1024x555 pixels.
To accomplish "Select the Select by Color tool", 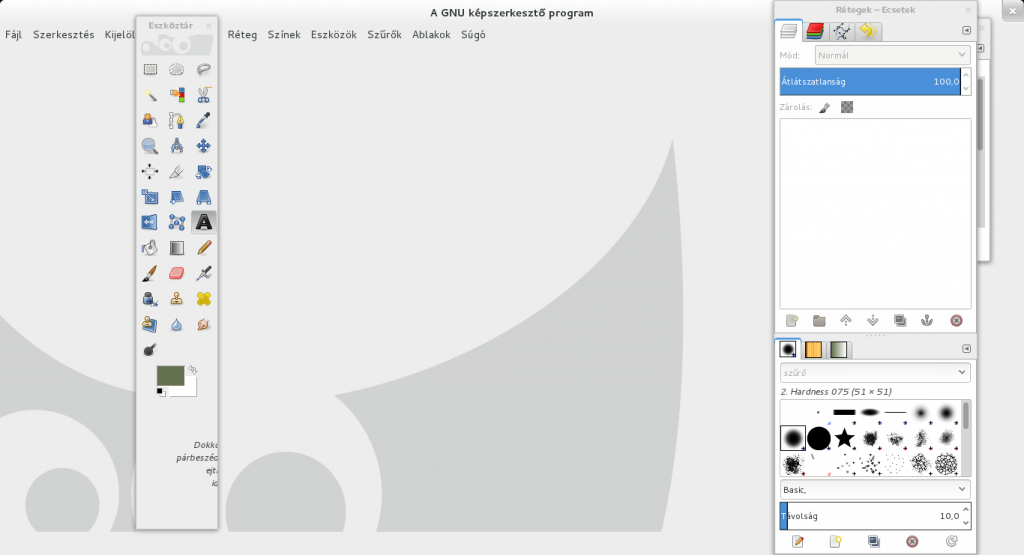I will (x=176, y=95).
